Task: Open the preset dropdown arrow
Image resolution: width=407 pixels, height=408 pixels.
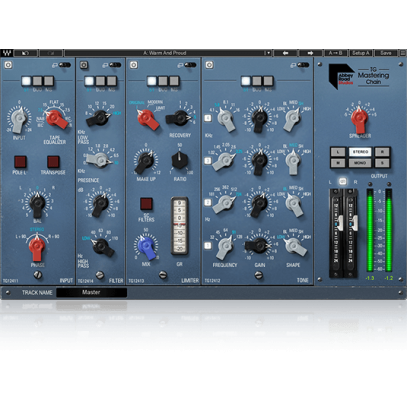Action: pos(267,53)
